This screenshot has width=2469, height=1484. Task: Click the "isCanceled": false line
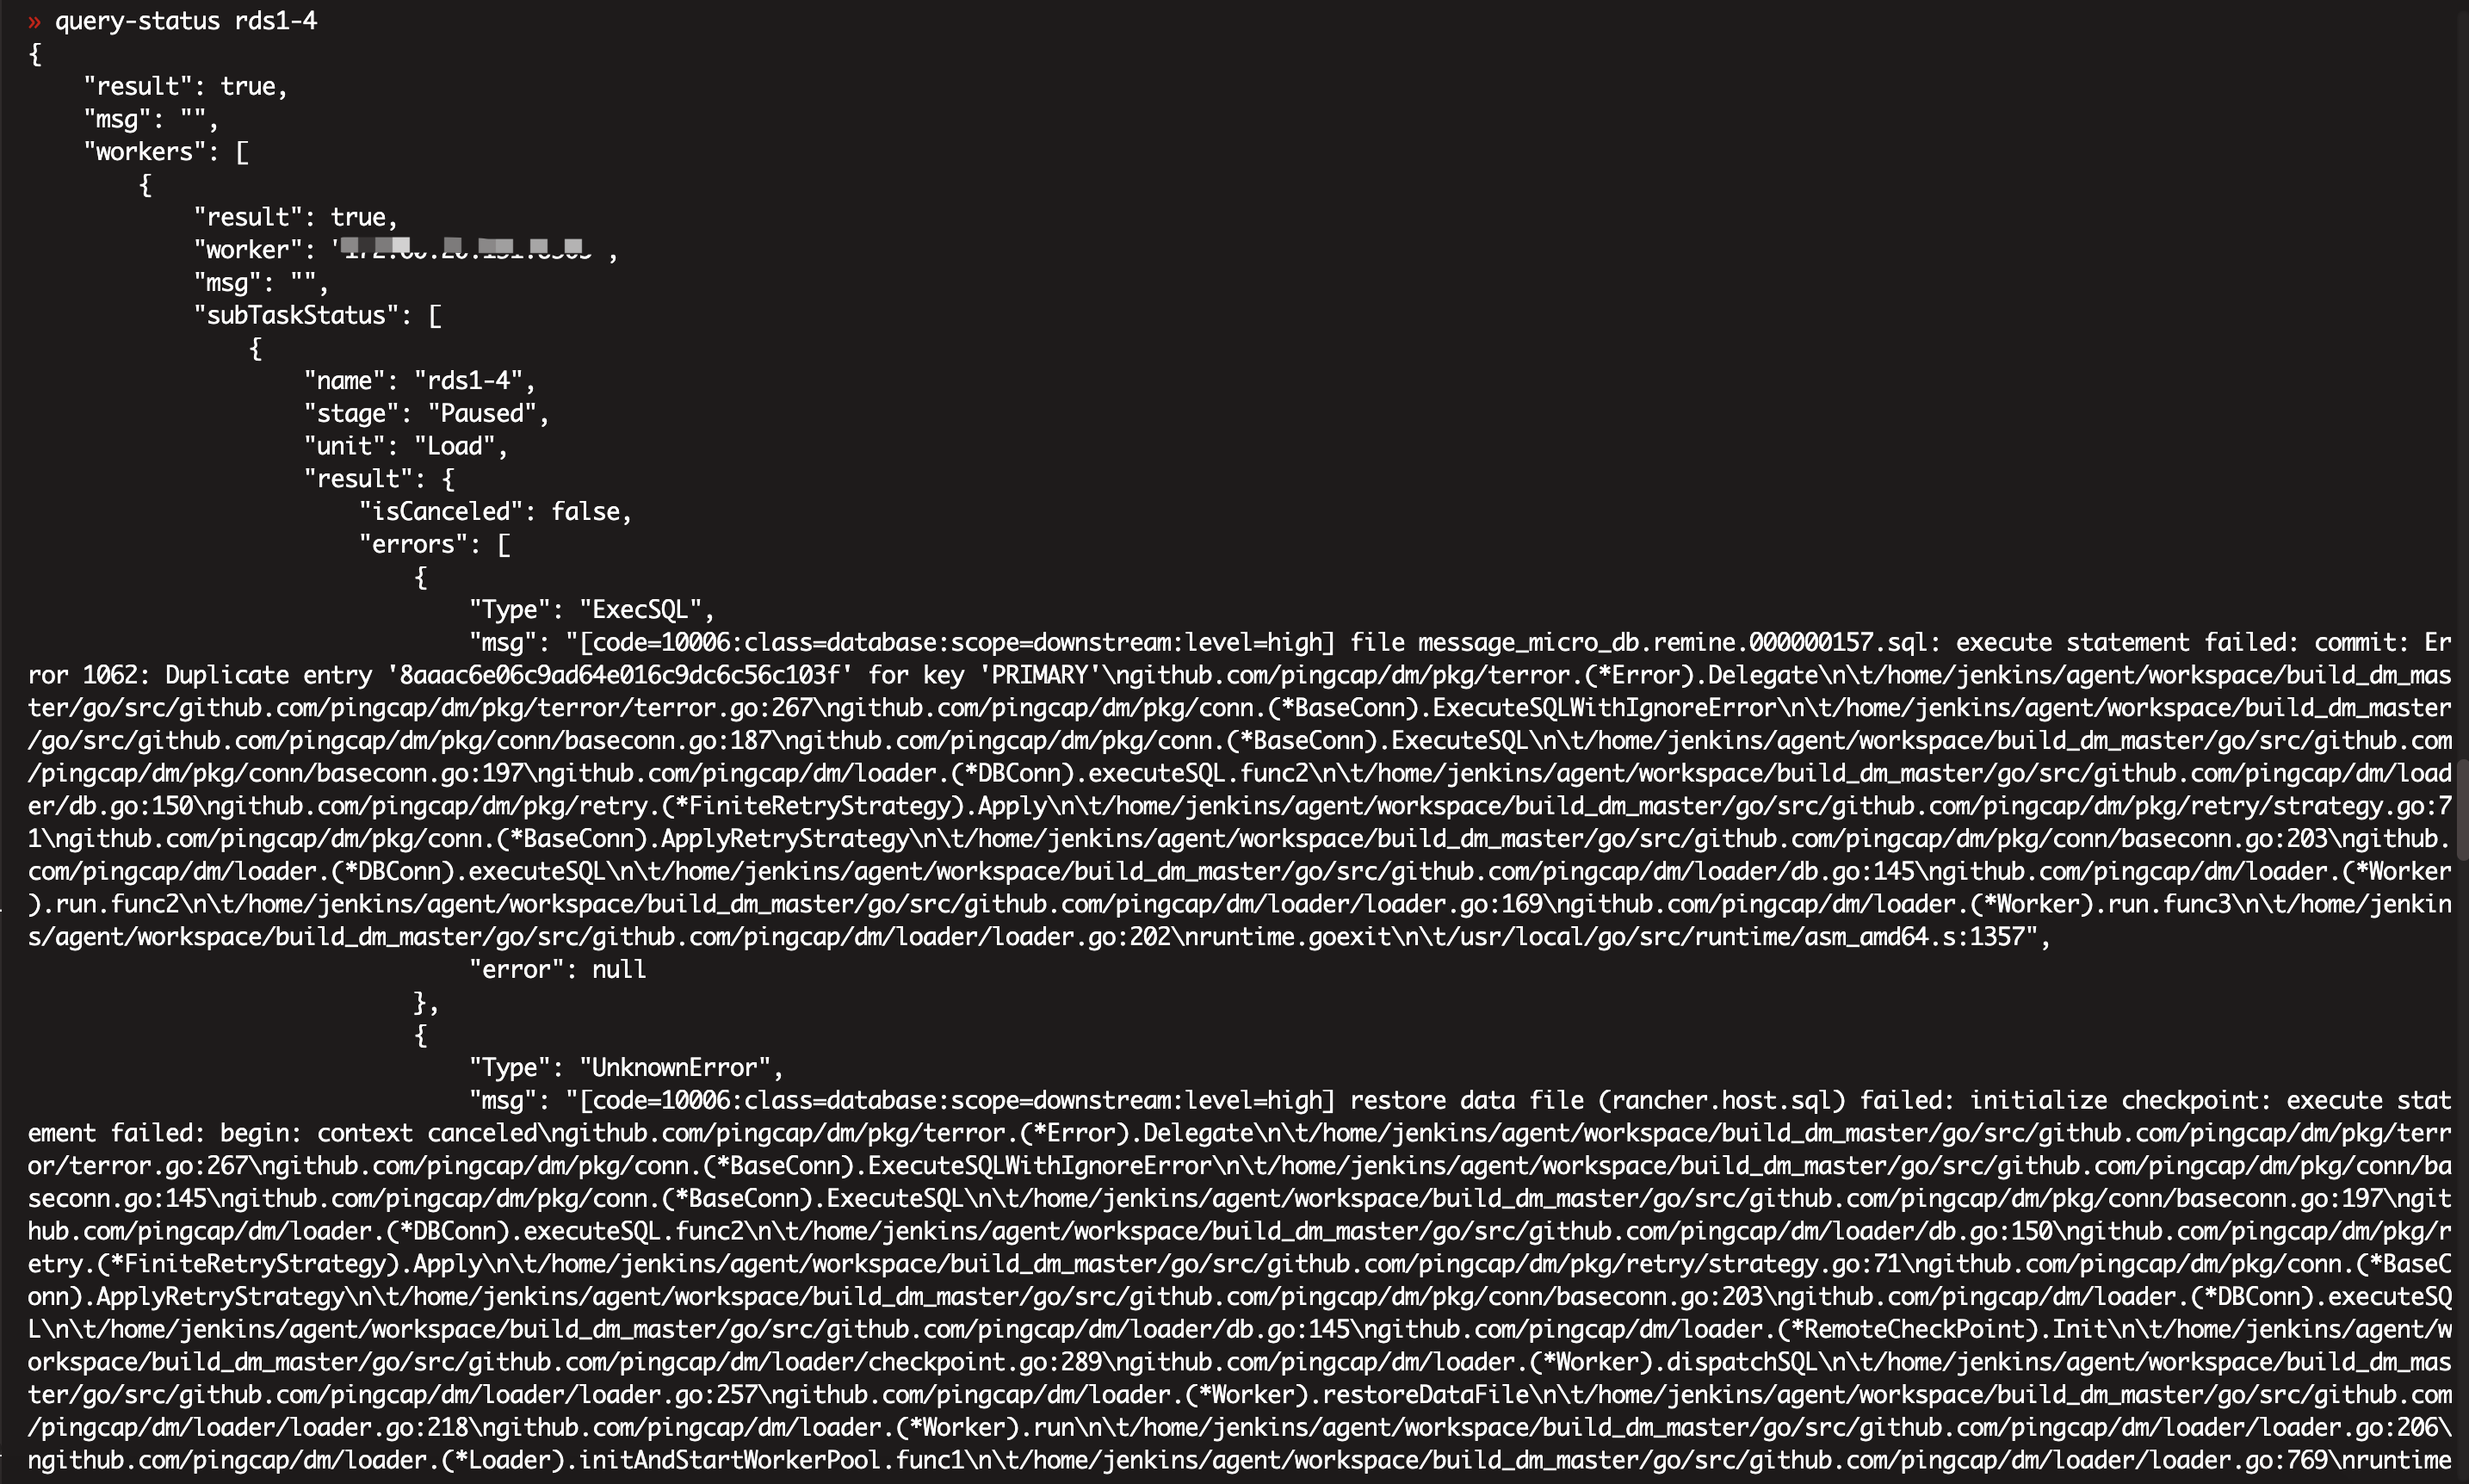tap(496, 512)
